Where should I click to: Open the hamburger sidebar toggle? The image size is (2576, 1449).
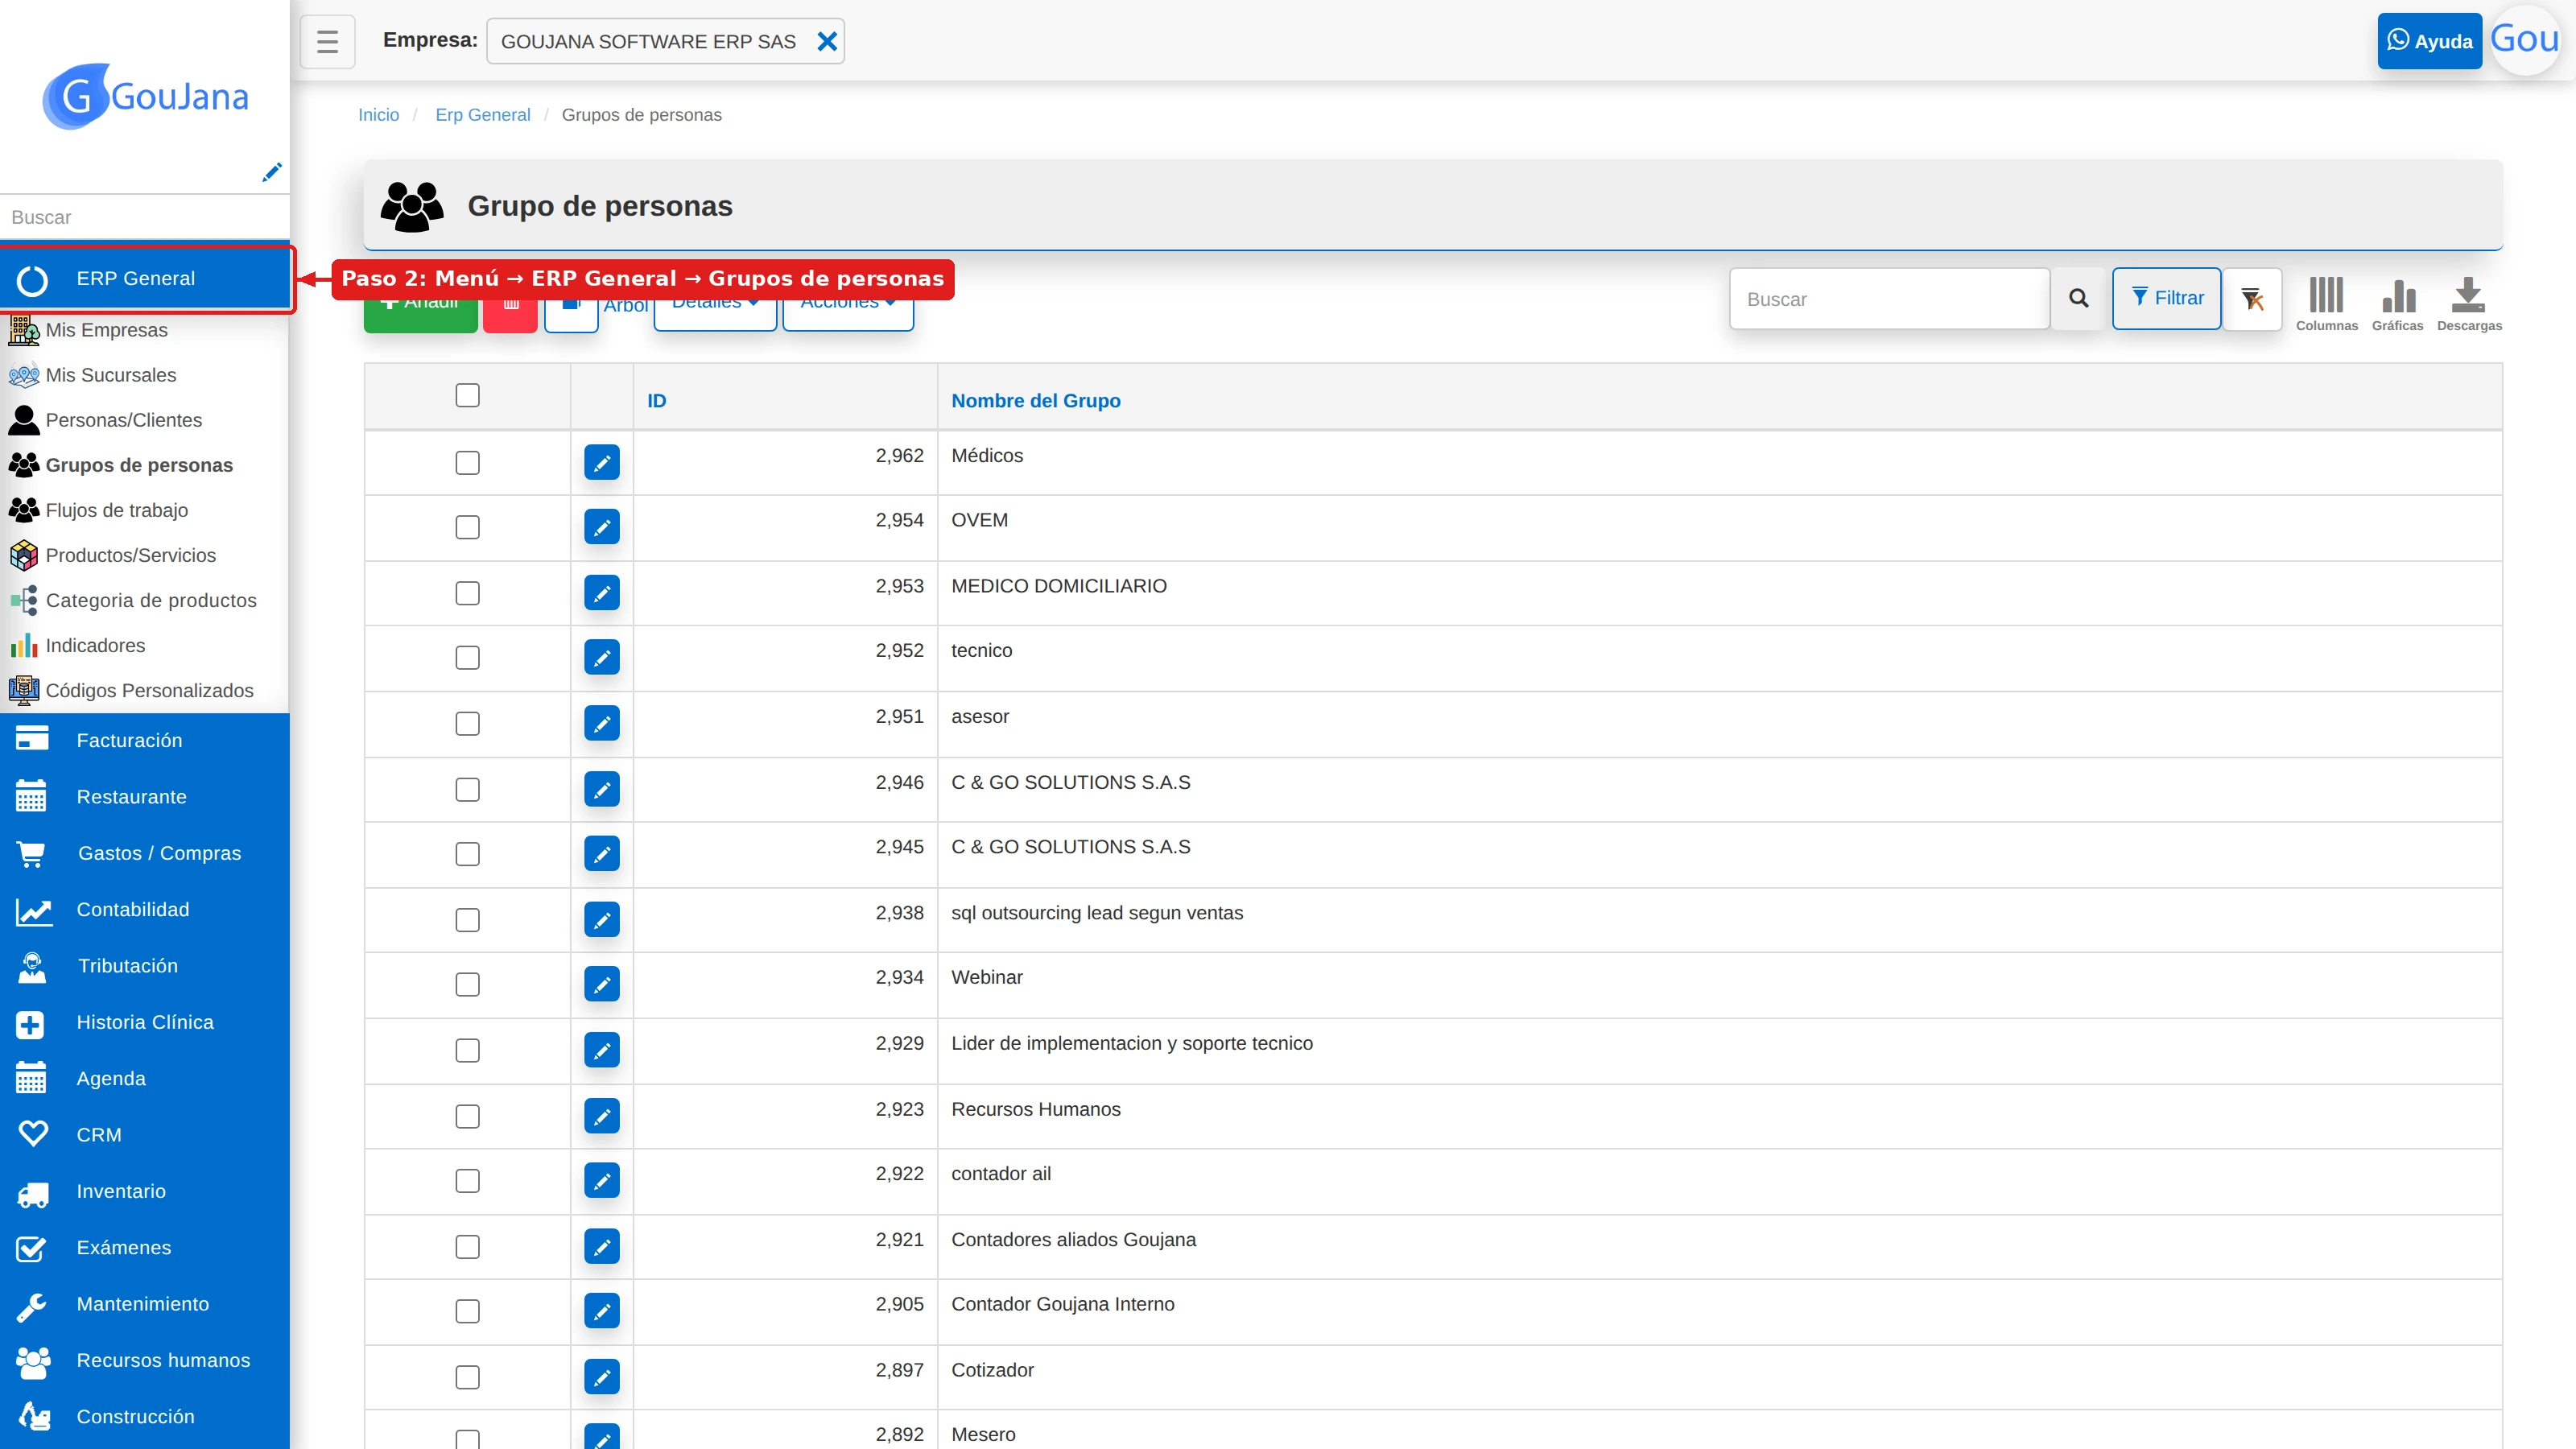327,41
